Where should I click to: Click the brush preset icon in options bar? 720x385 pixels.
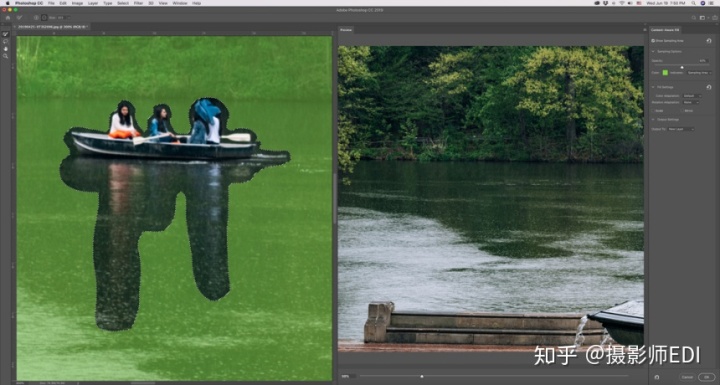[19, 17]
